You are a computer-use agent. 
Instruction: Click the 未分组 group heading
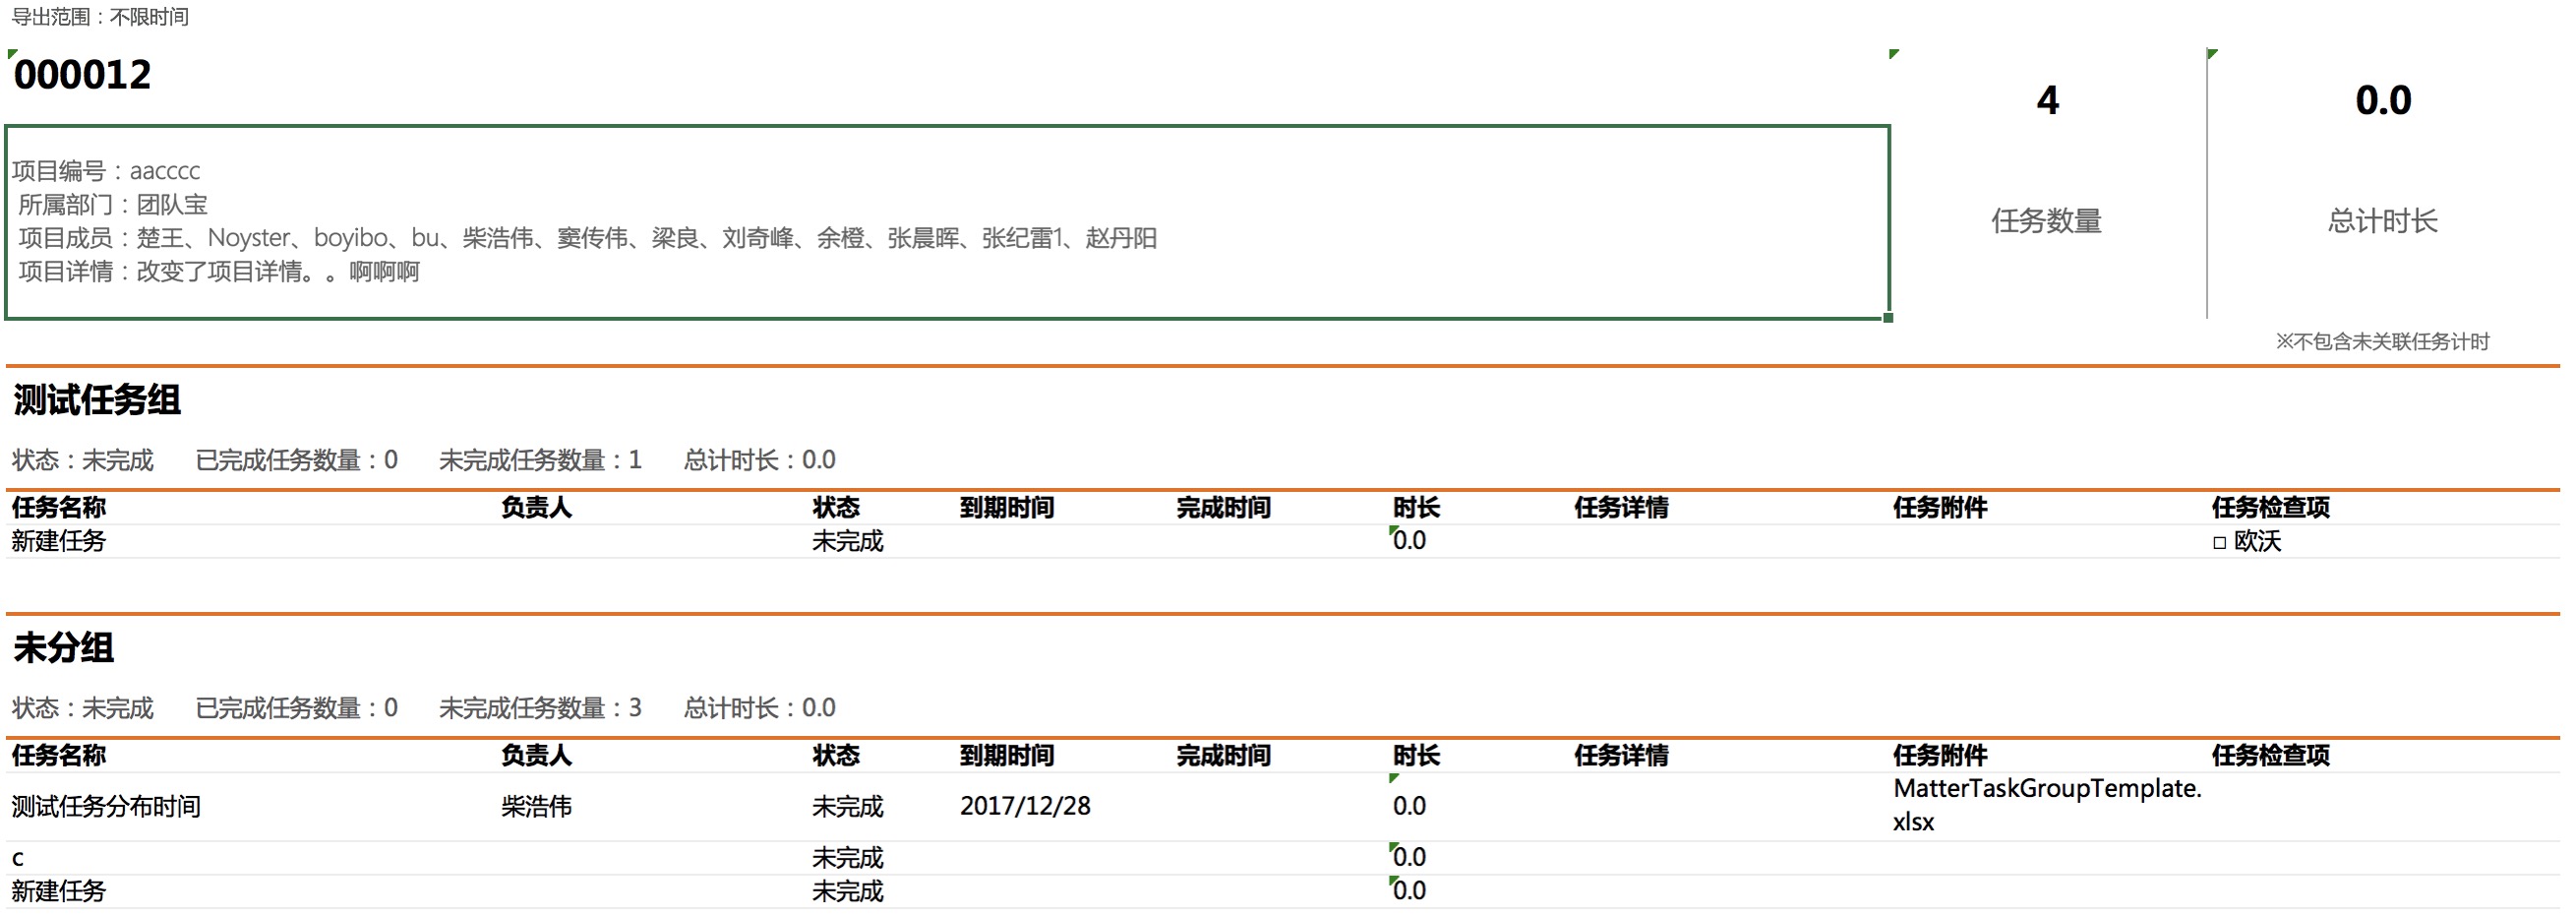coord(62,649)
